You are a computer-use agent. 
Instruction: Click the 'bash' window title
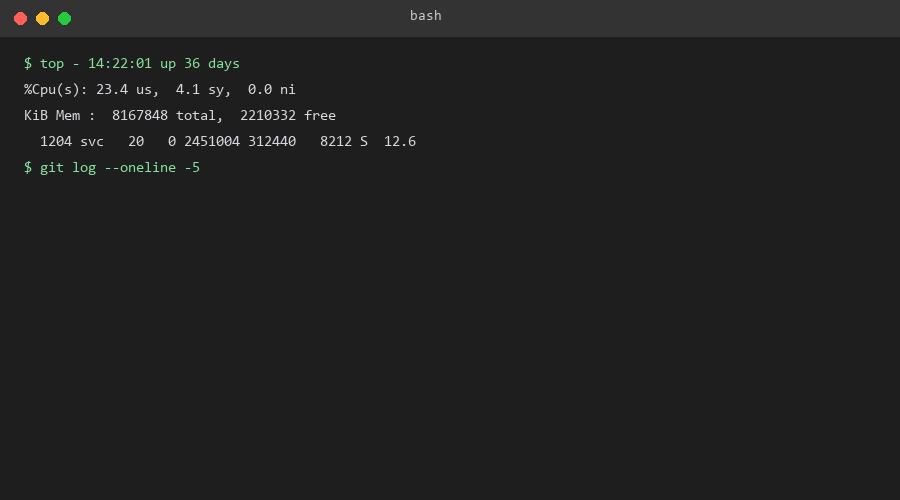(x=425, y=15)
